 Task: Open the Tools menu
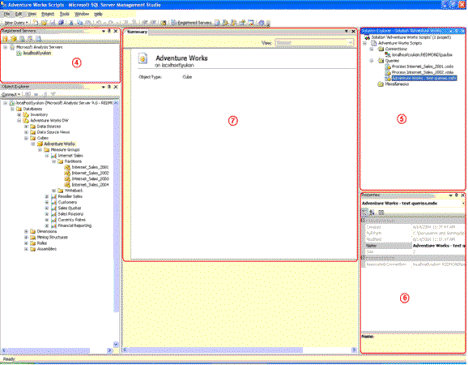click(x=64, y=14)
